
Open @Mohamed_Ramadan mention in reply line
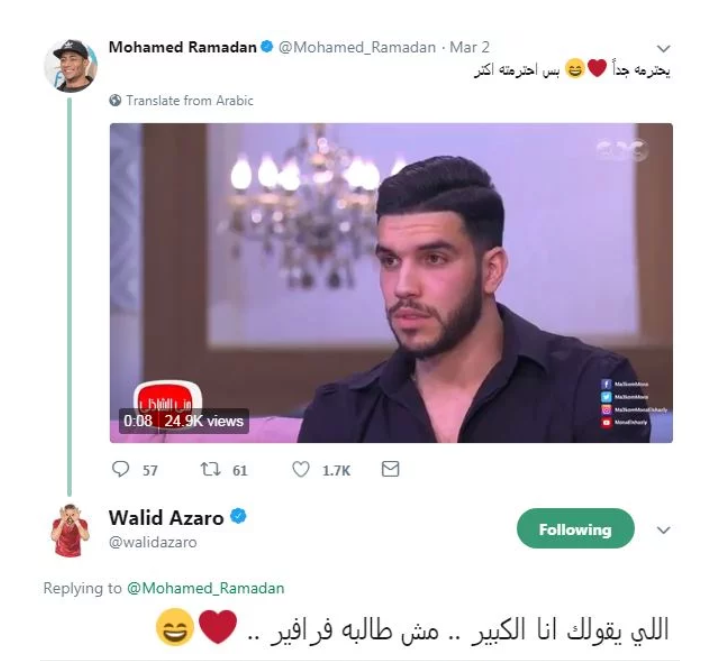[205, 588]
